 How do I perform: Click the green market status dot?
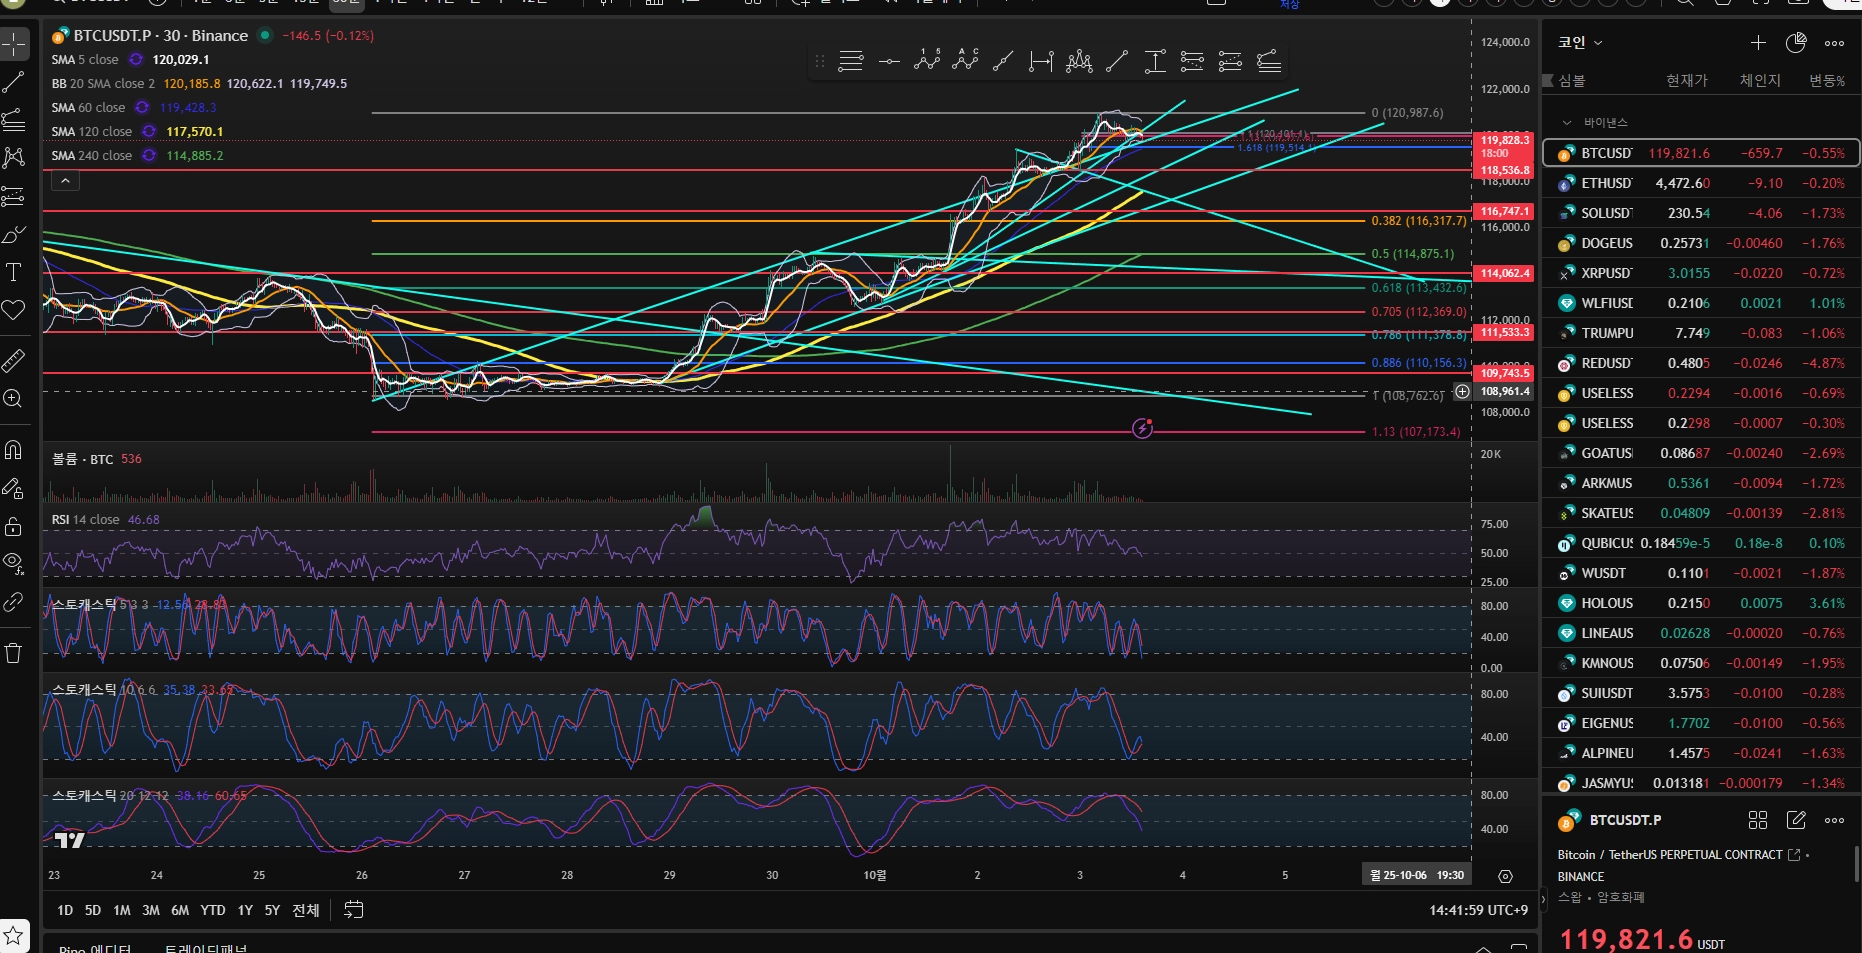[x=265, y=35]
